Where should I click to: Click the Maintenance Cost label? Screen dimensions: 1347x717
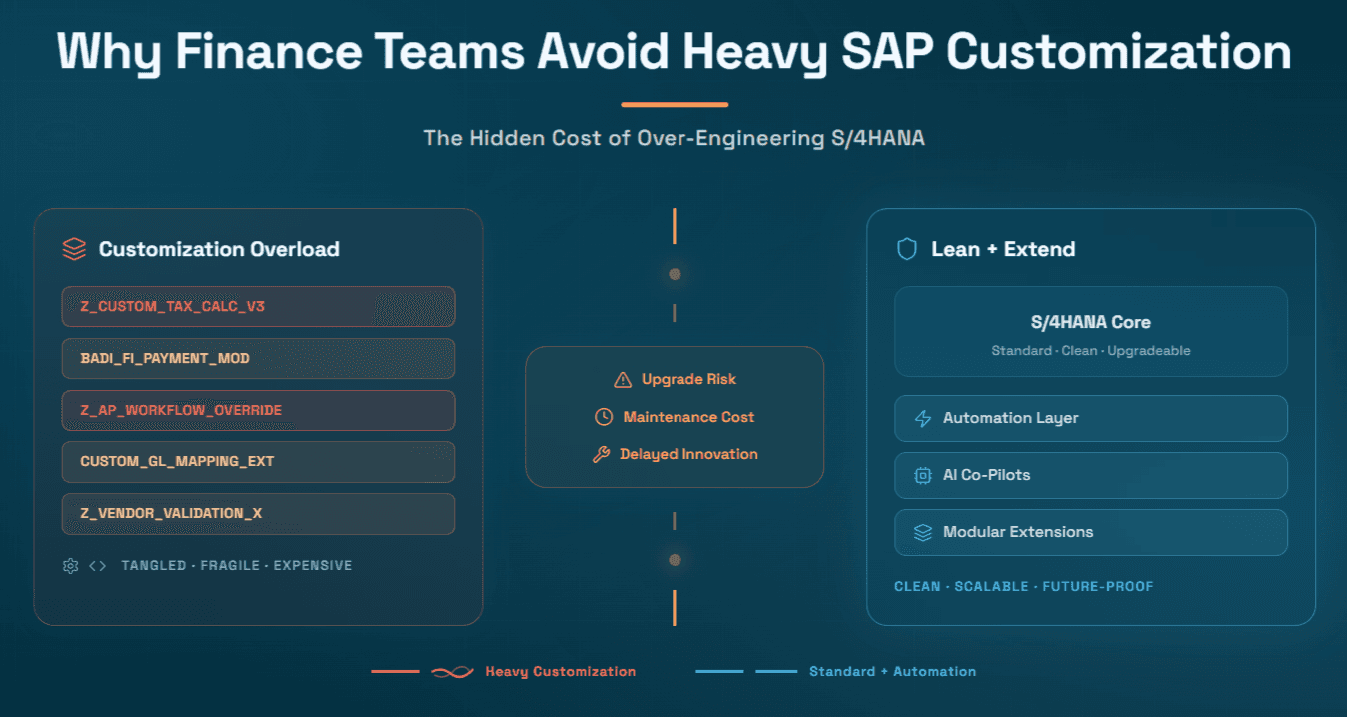click(x=689, y=417)
